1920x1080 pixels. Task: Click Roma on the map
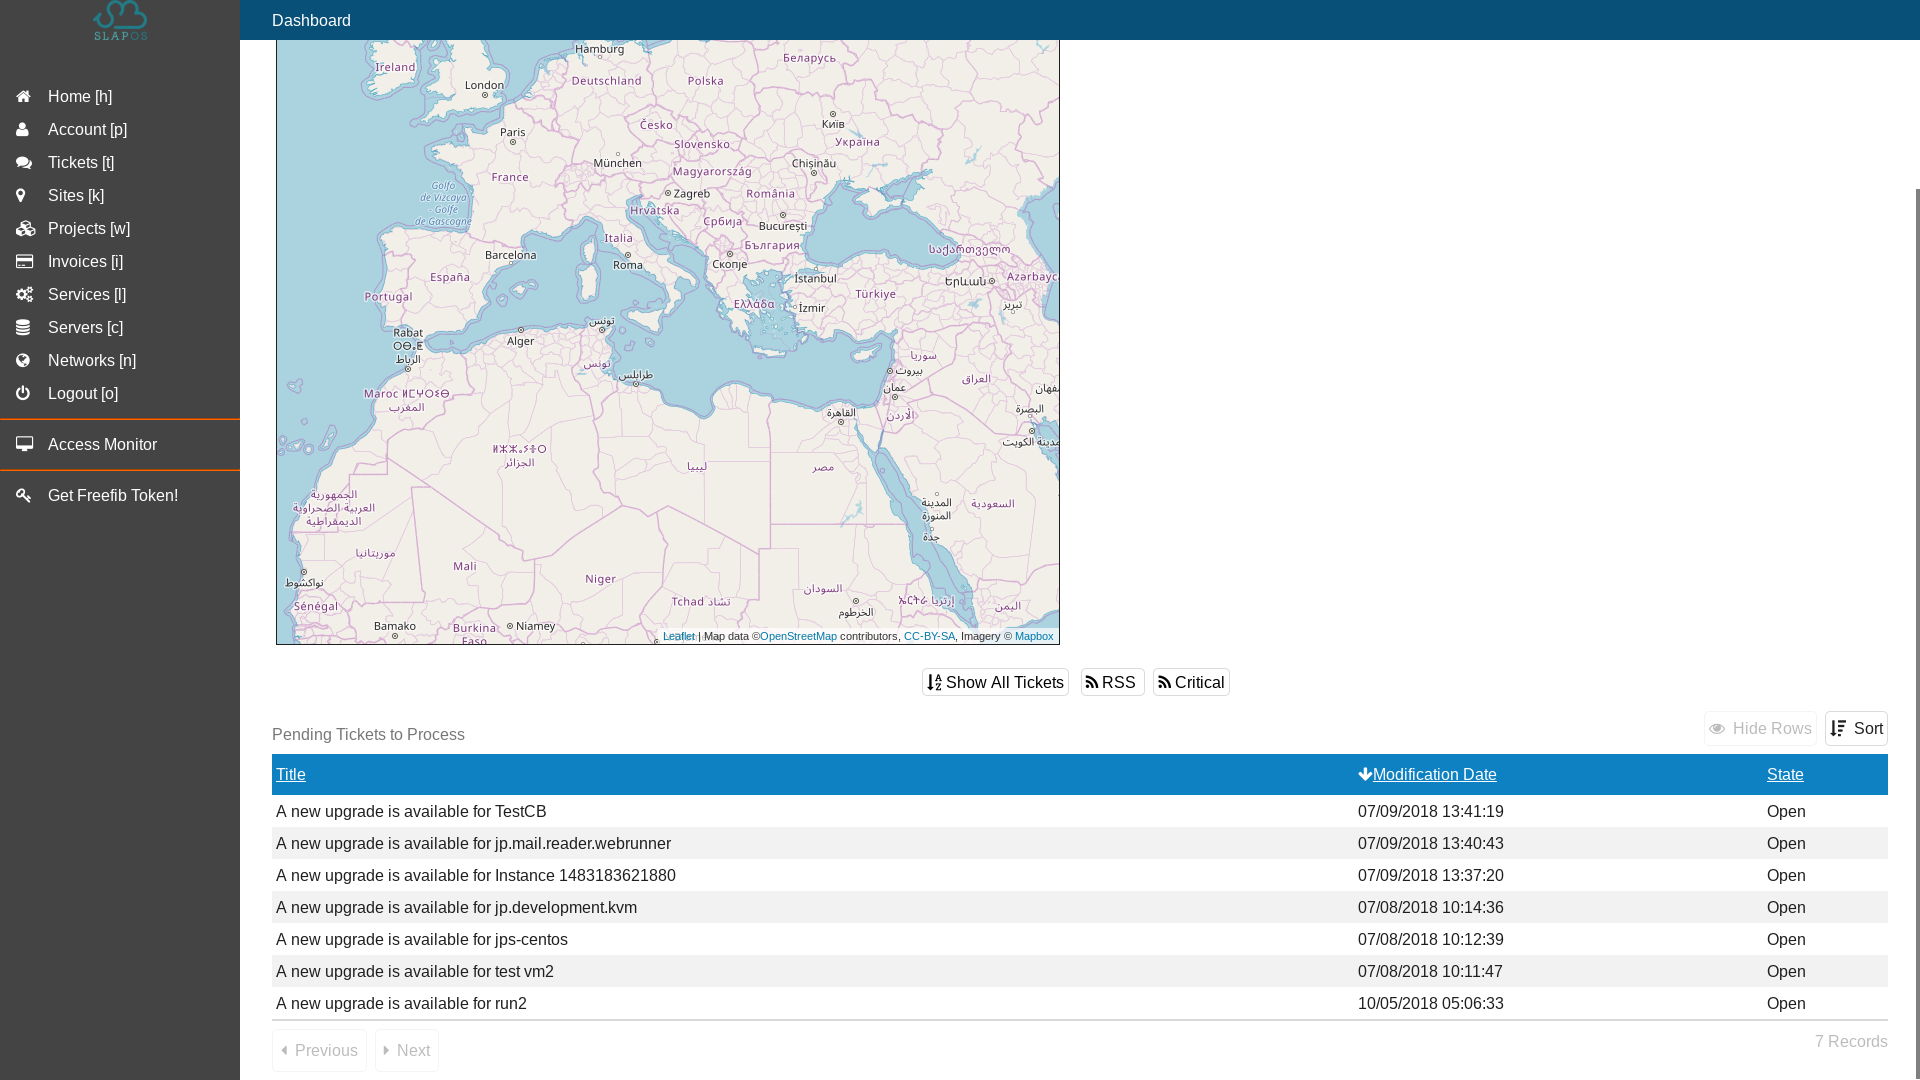pyautogui.click(x=628, y=265)
